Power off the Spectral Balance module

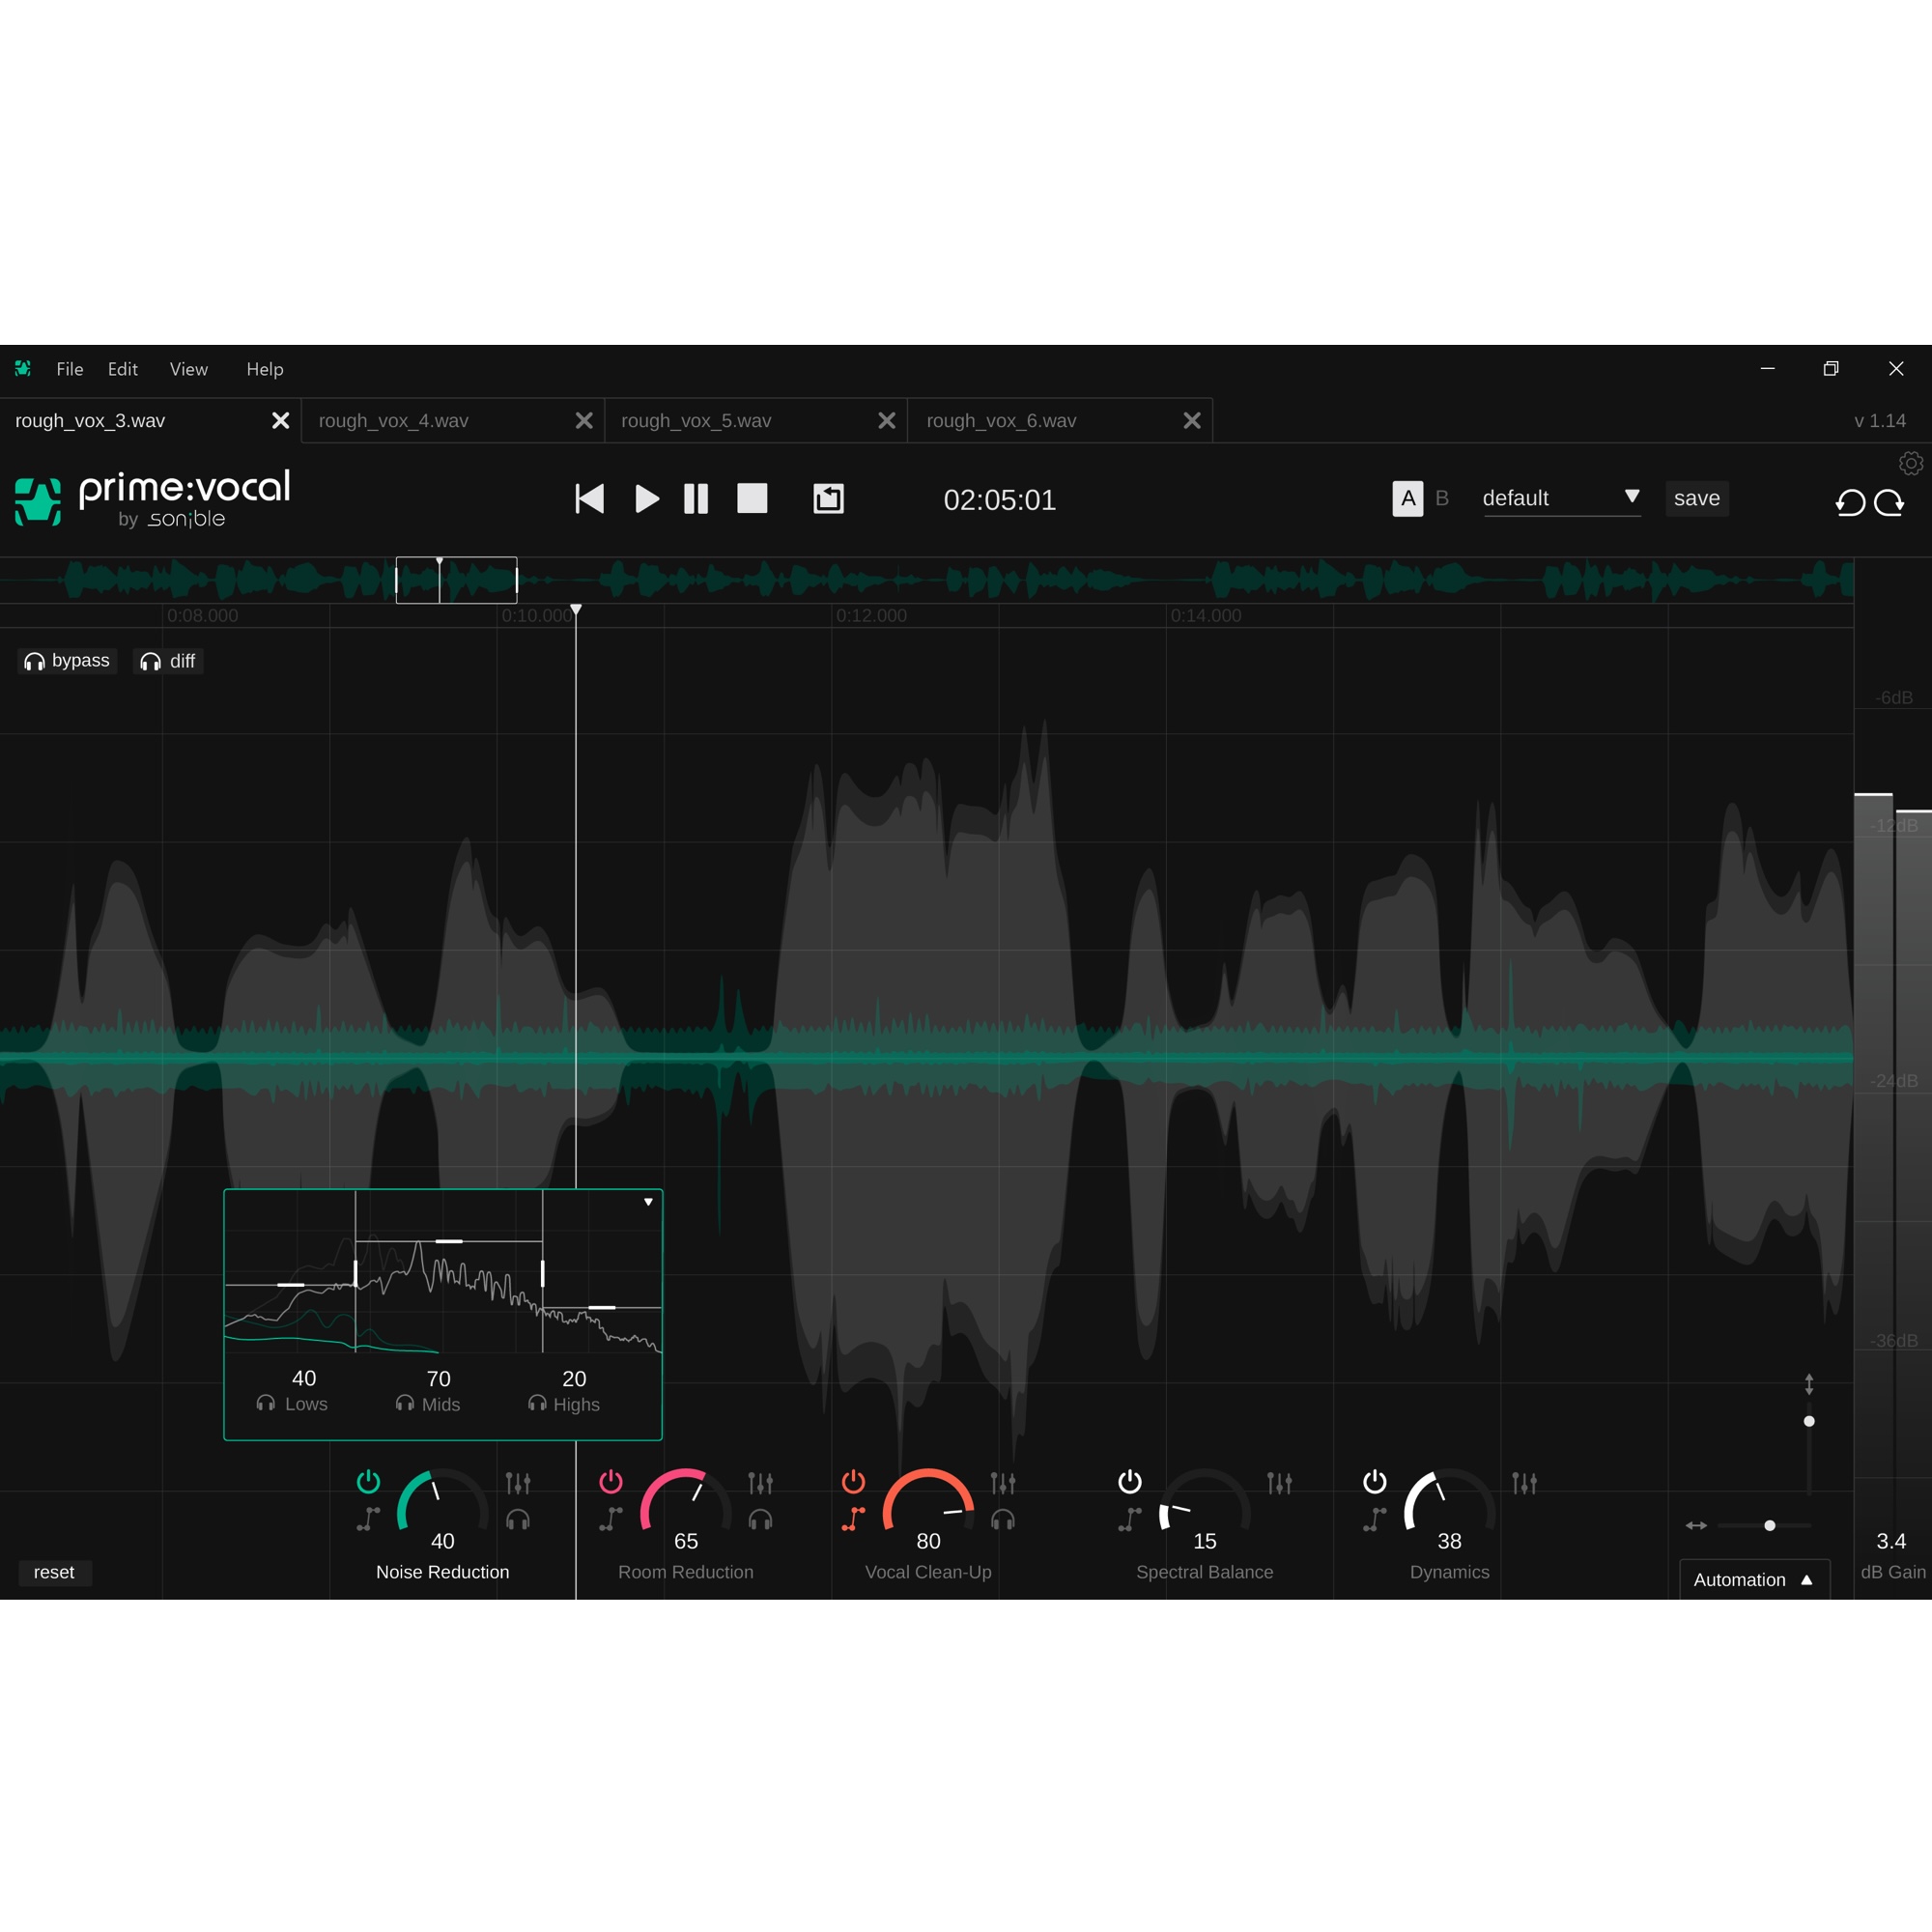coord(1130,1482)
